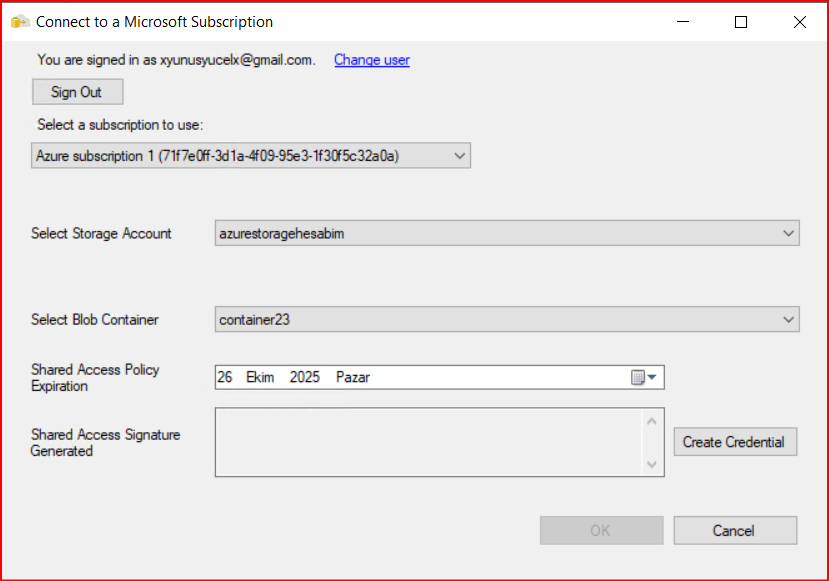Click the Create Credential button
Image resolution: width=829 pixels, height=581 pixels.
point(734,442)
